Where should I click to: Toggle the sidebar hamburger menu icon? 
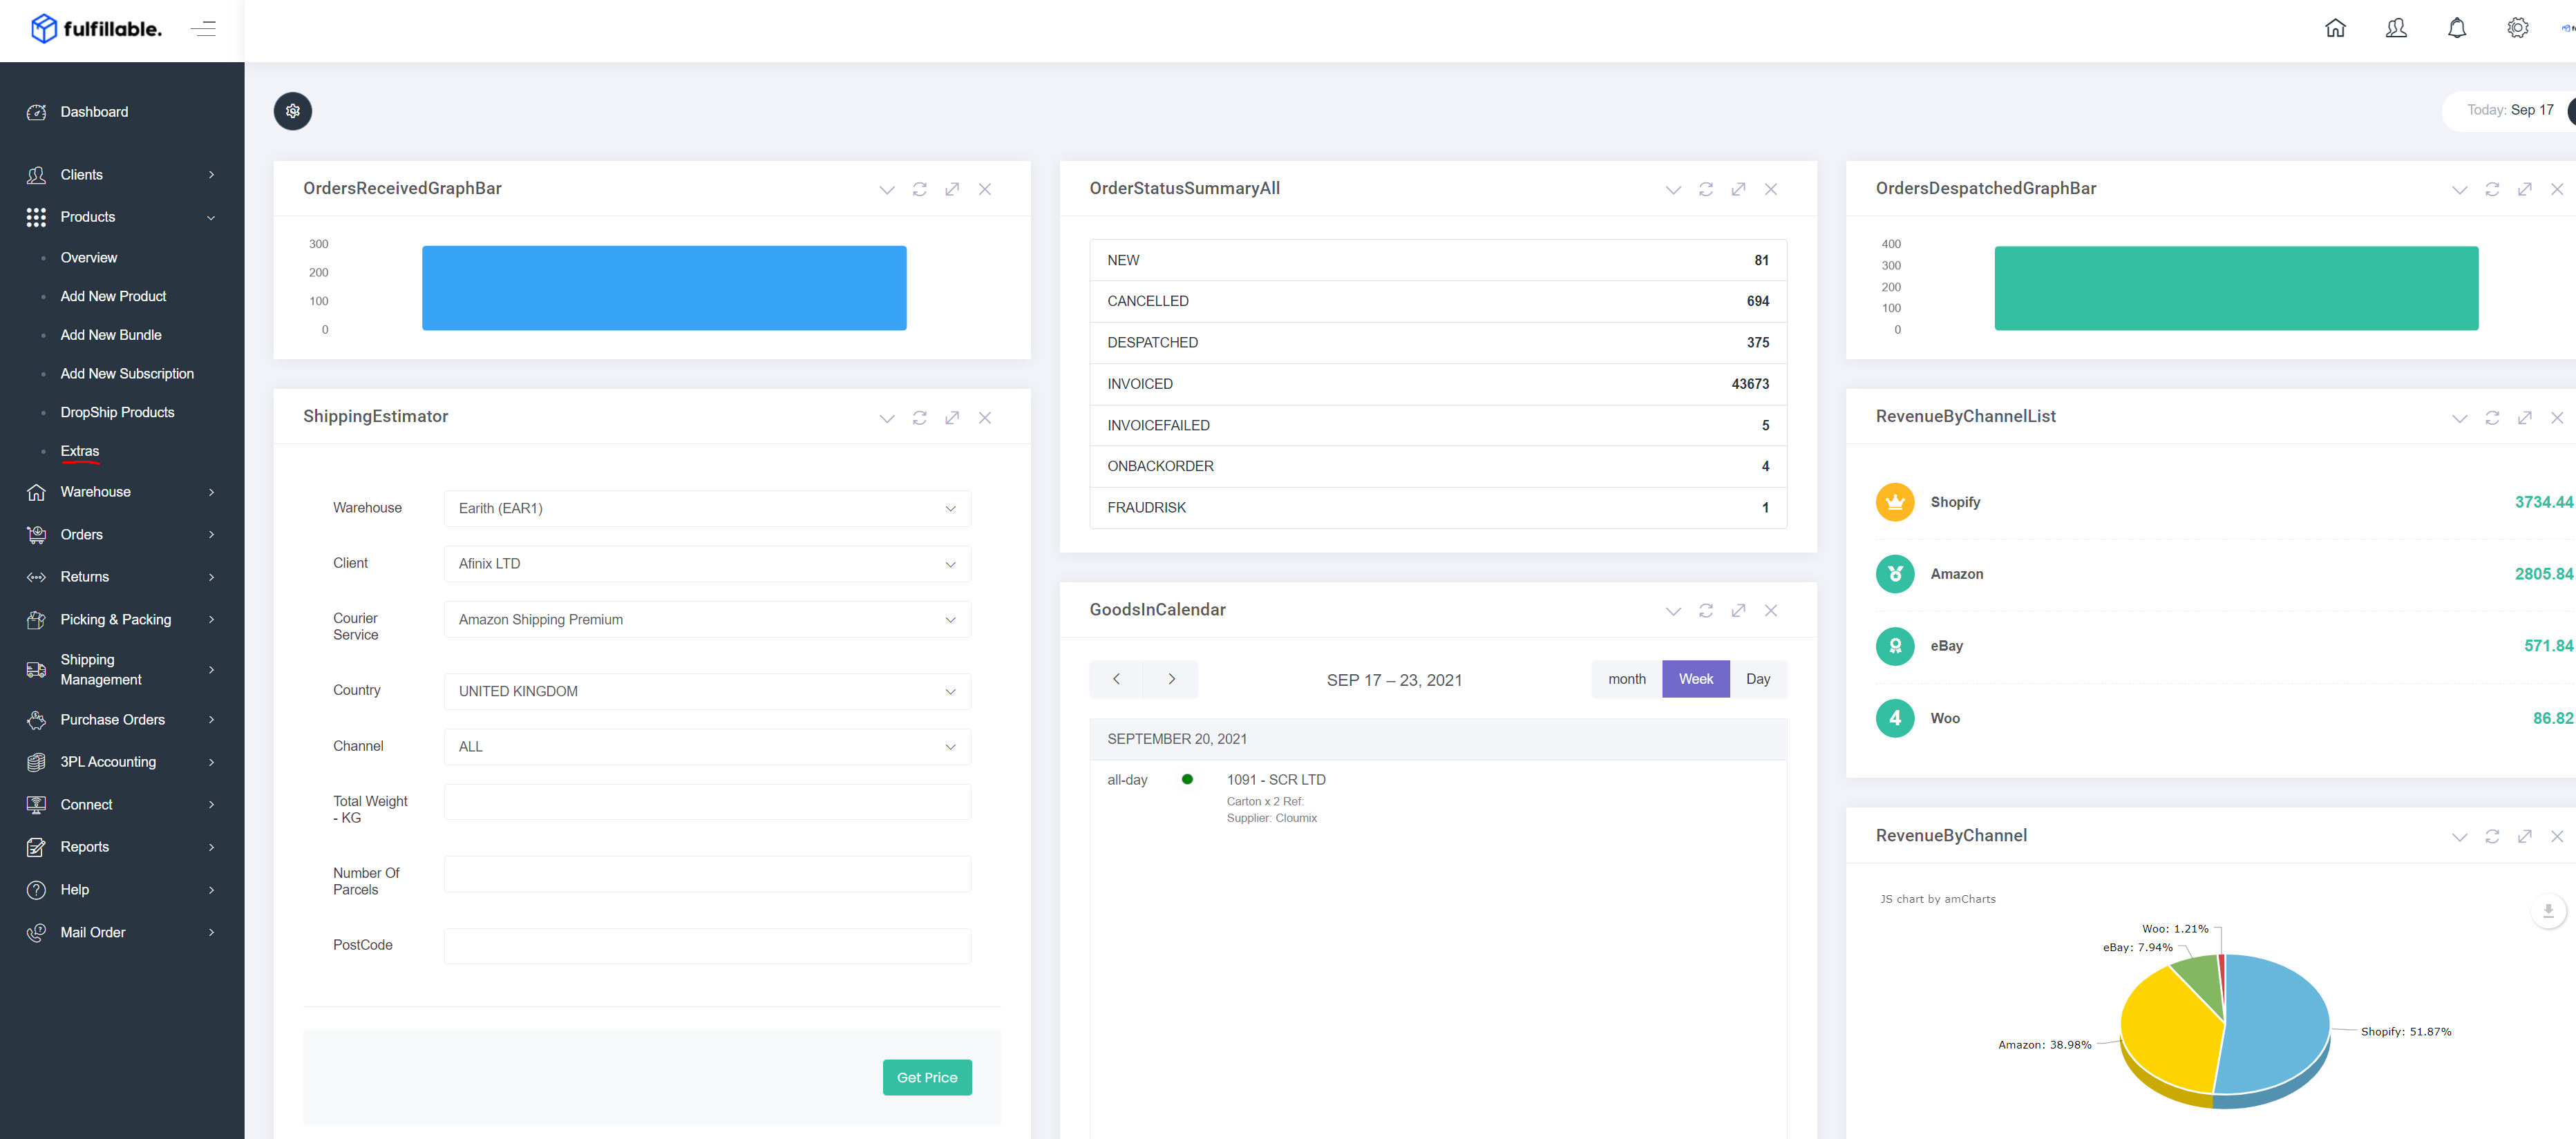[203, 29]
